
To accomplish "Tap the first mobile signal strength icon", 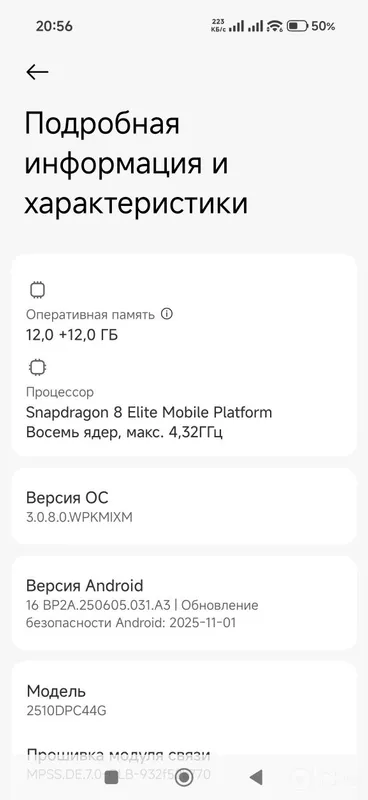I will click(236, 26).
